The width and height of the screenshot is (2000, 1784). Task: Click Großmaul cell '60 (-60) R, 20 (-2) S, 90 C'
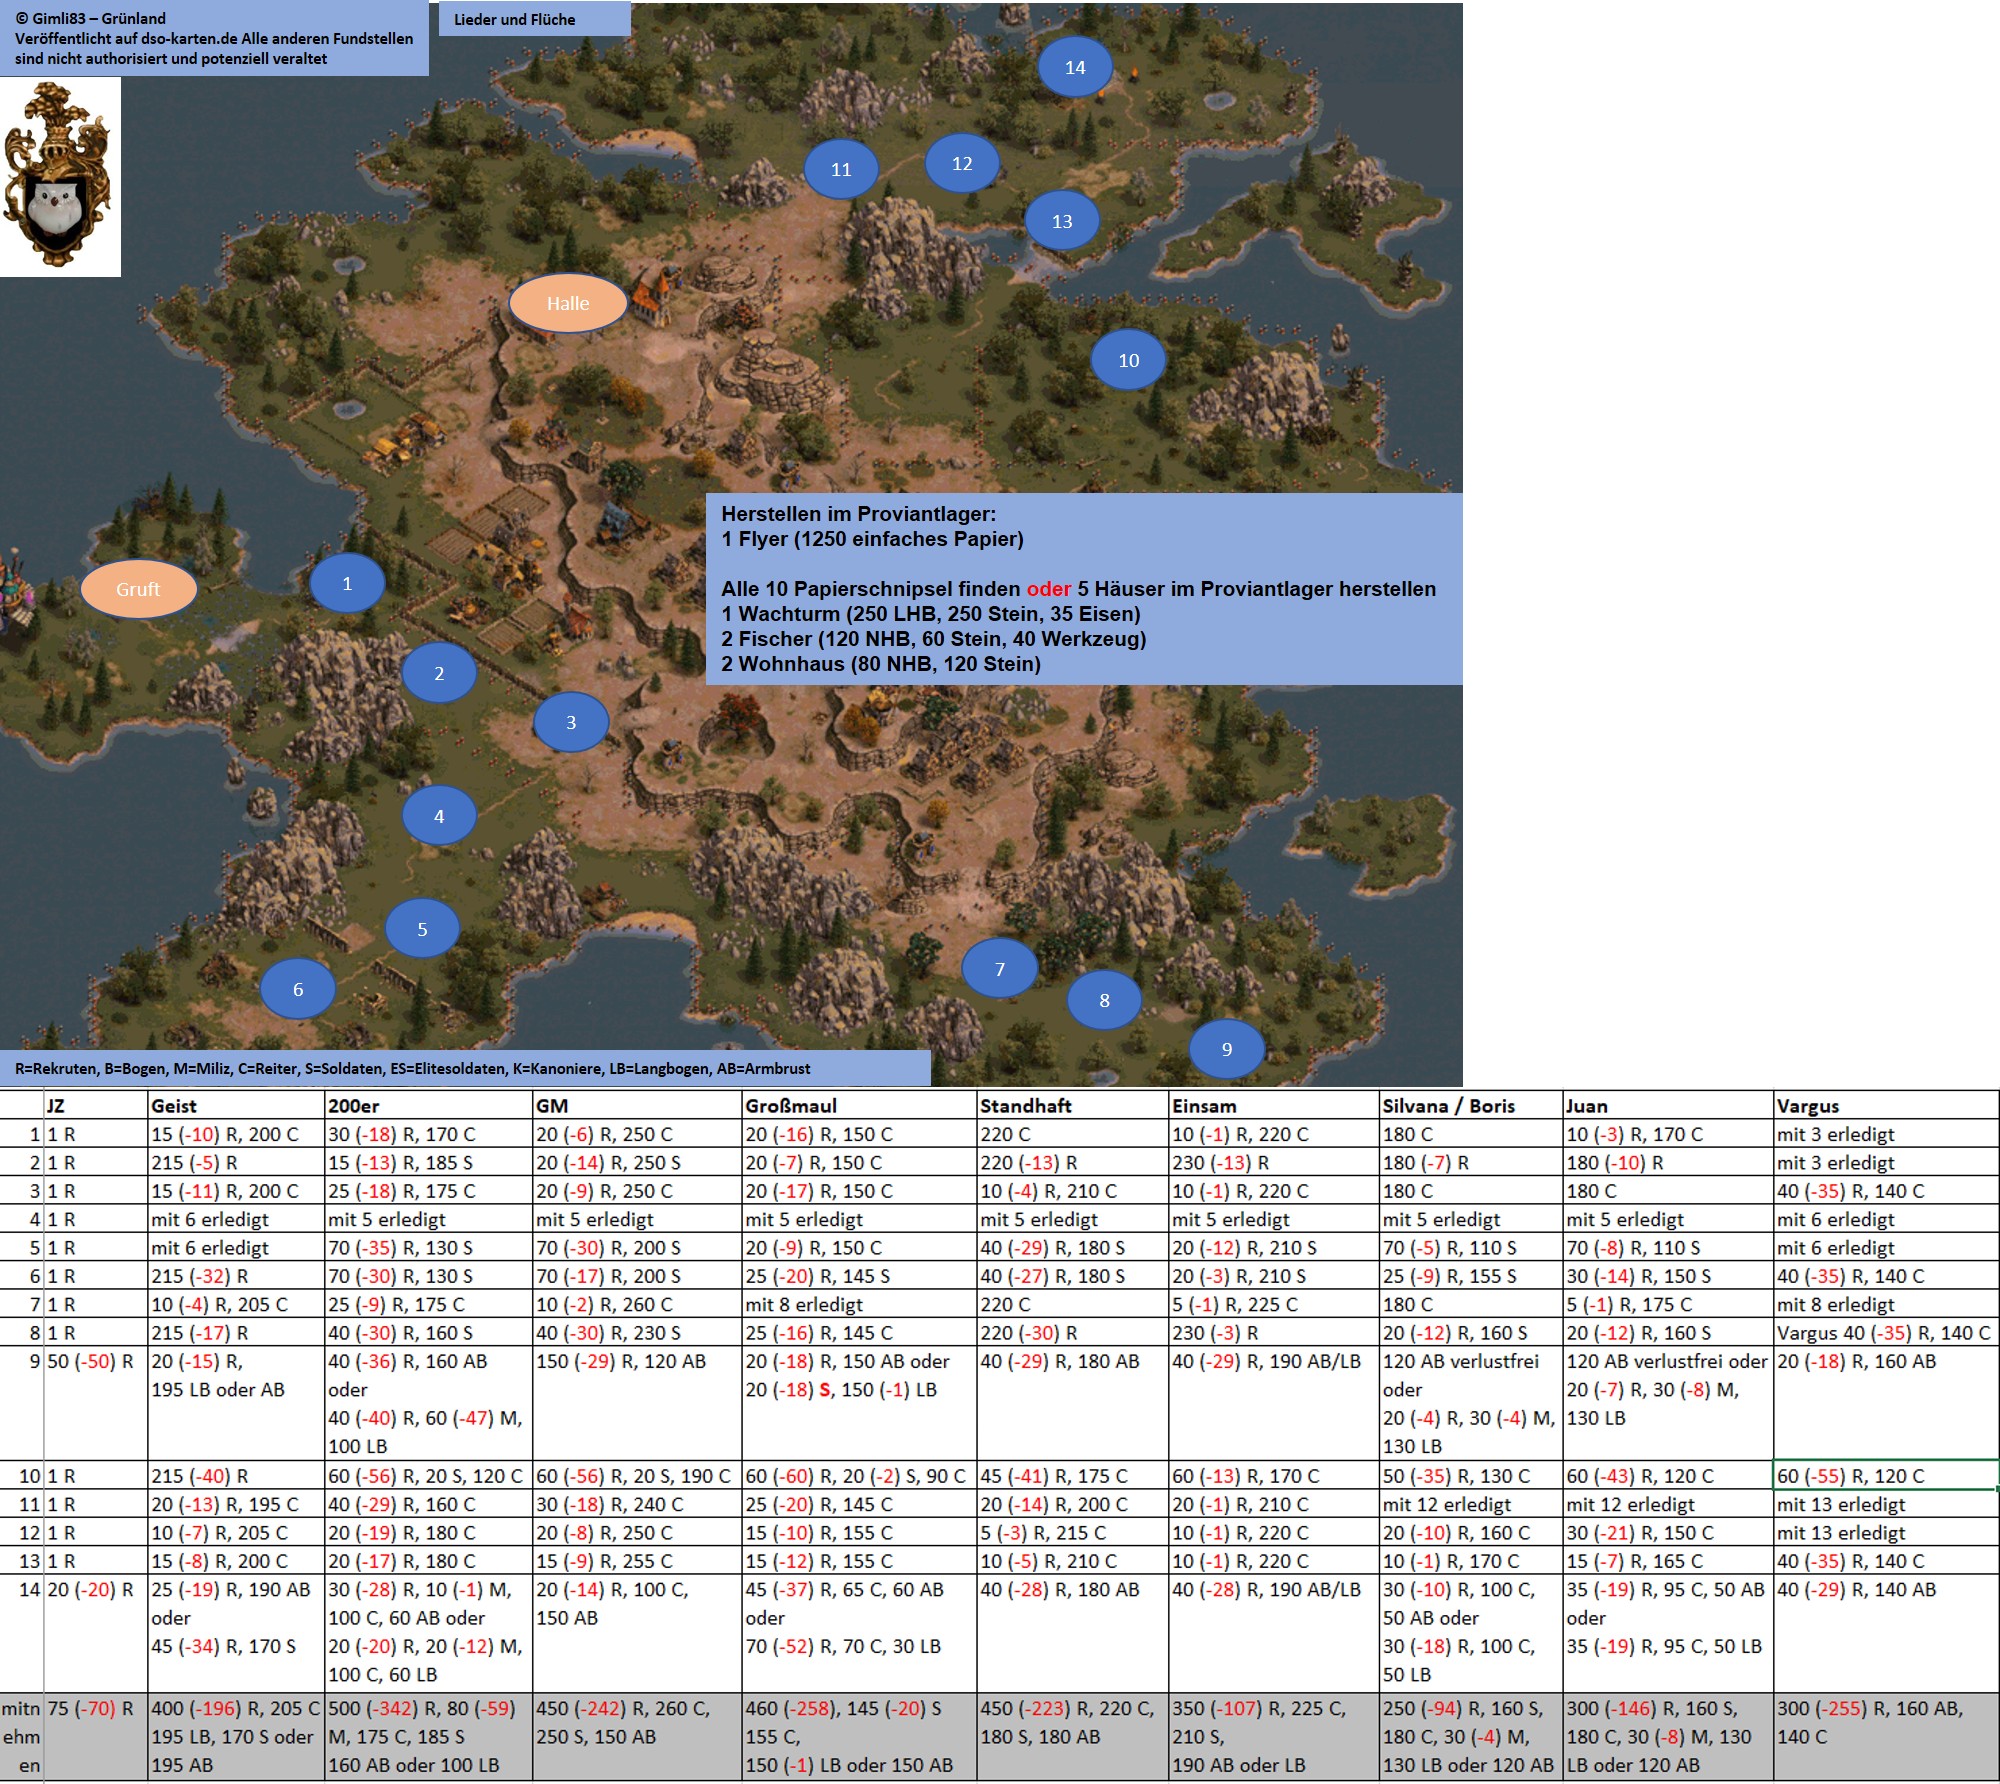coord(859,1476)
